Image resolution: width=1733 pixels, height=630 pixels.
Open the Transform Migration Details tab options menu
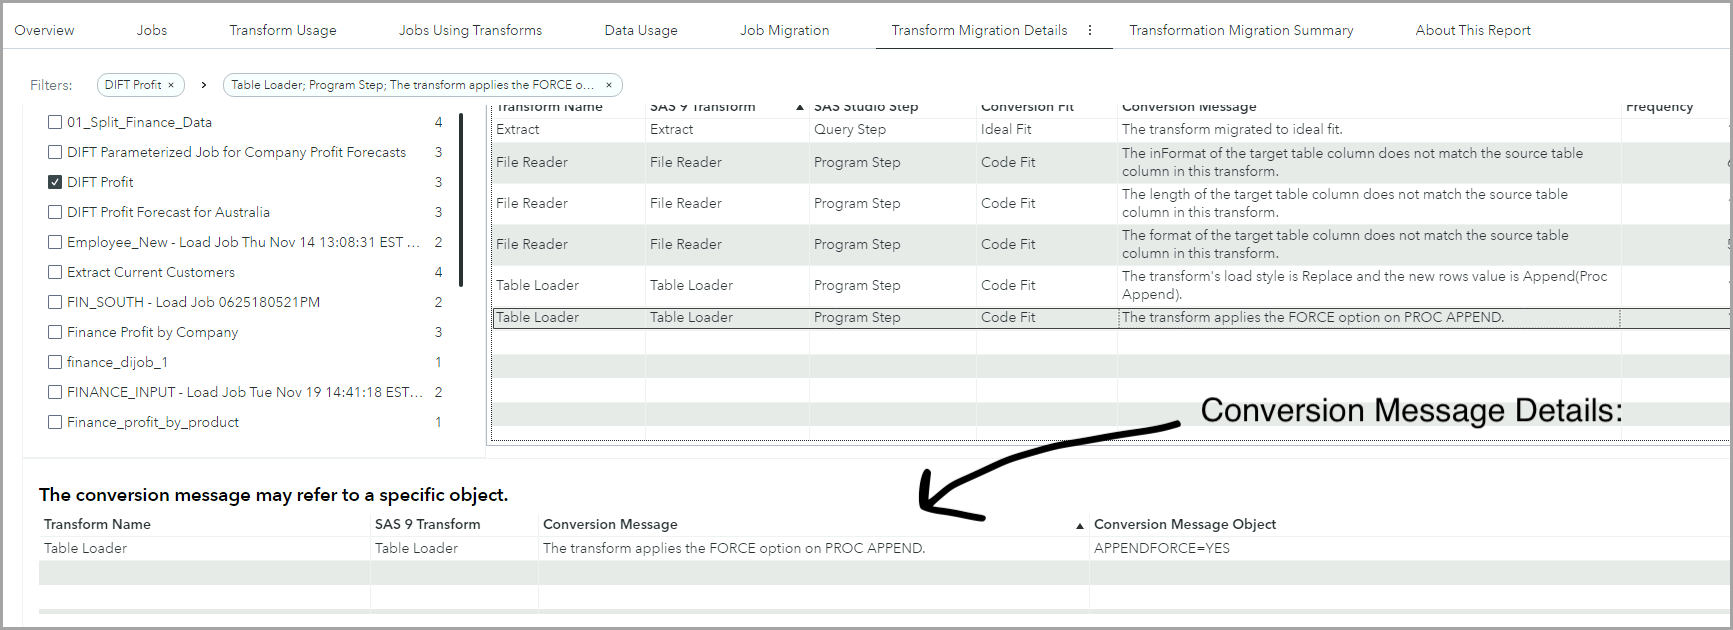click(x=1090, y=30)
